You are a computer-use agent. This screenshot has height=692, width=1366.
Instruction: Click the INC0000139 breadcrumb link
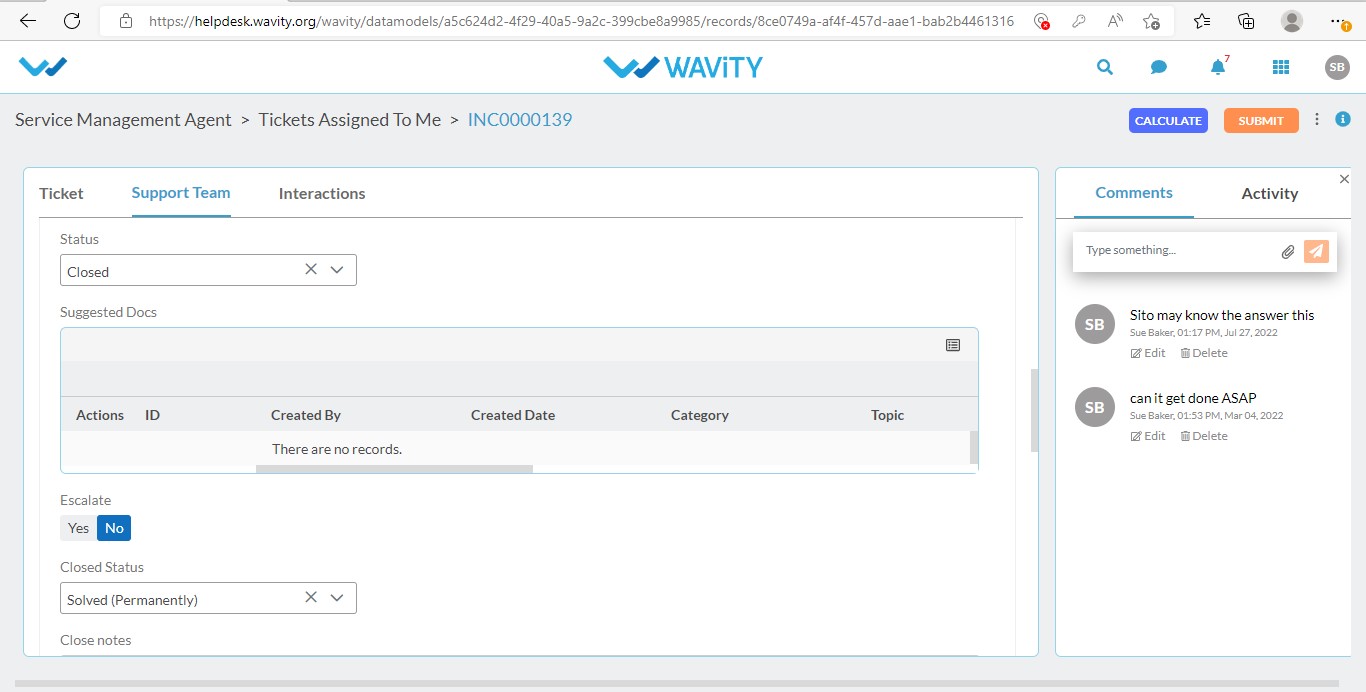pyautogui.click(x=520, y=120)
